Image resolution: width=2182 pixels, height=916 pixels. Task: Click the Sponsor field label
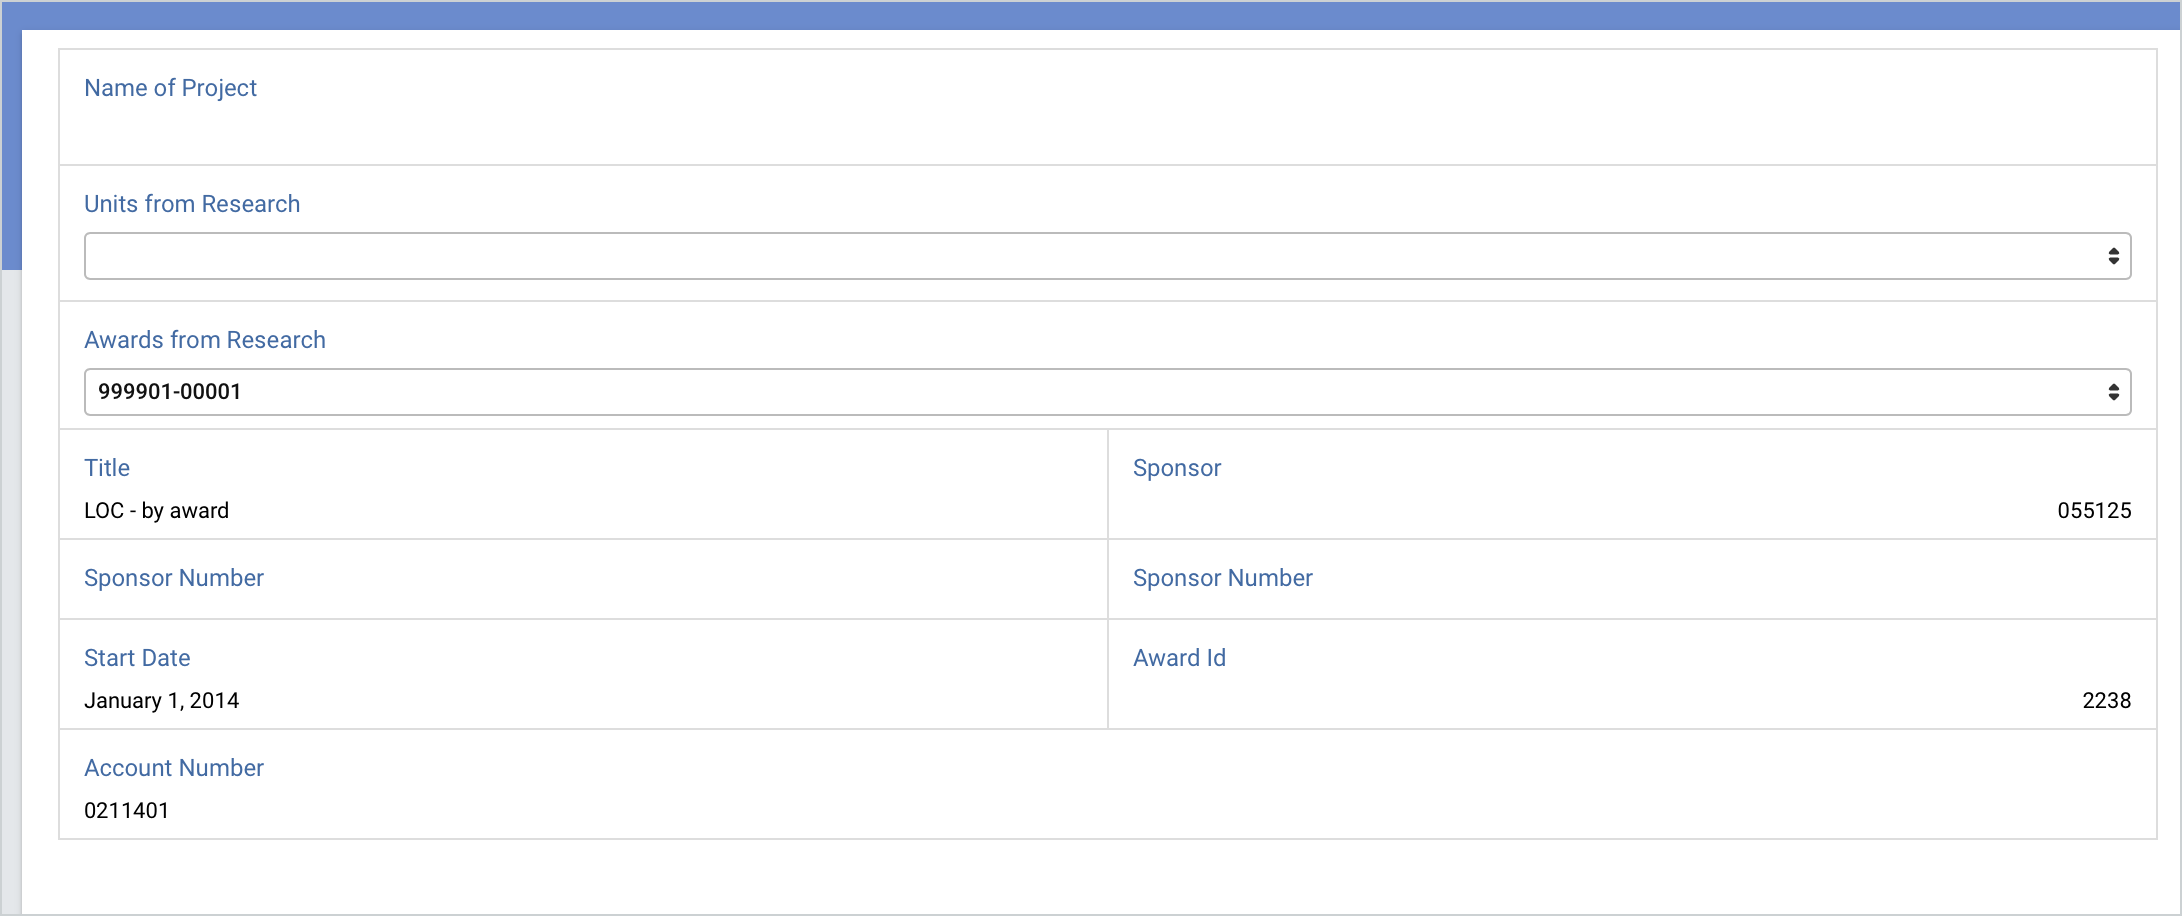coord(1177,468)
